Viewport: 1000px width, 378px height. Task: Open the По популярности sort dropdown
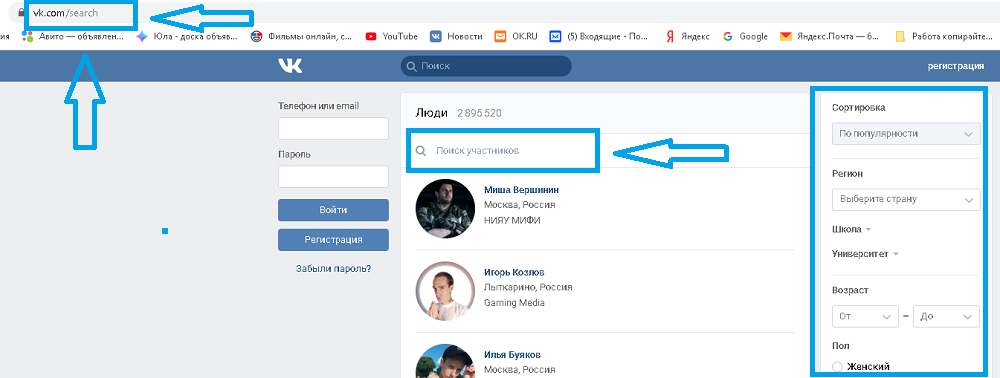click(x=906, y=134)
